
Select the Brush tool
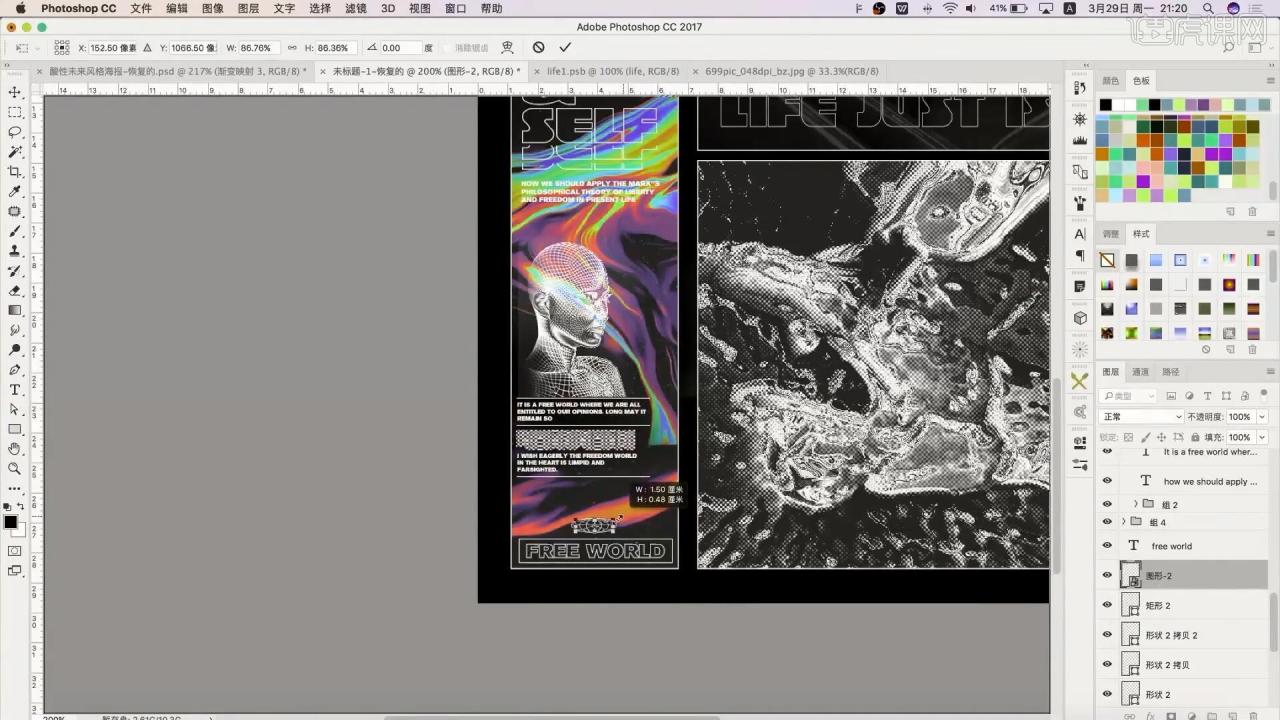pos(15,231)
